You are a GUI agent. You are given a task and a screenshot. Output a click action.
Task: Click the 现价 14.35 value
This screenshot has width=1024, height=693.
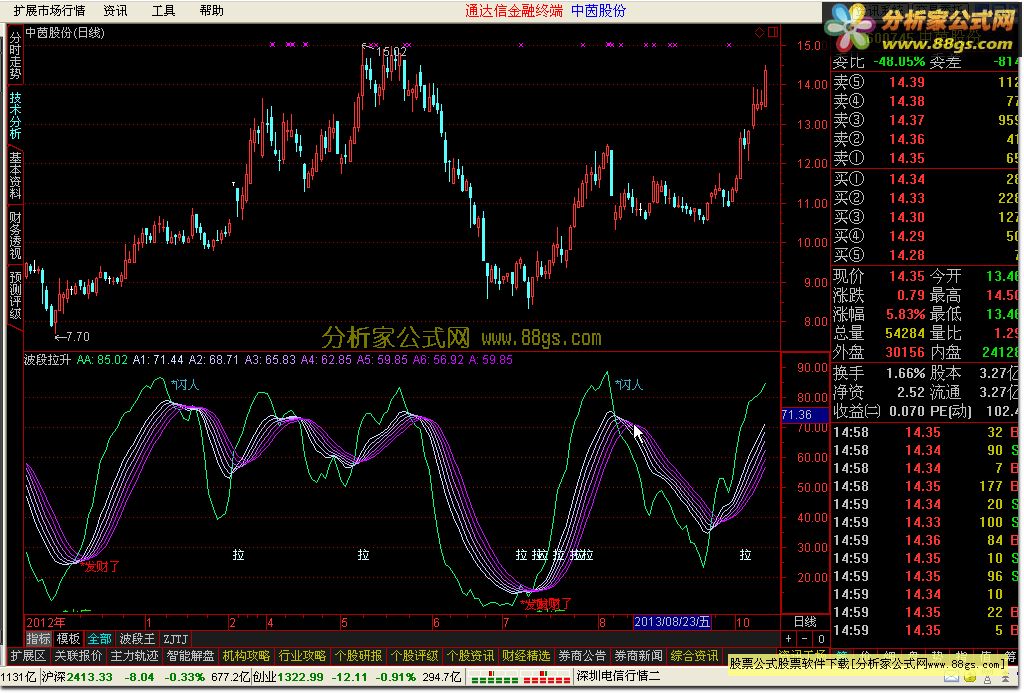click(906, 276)
